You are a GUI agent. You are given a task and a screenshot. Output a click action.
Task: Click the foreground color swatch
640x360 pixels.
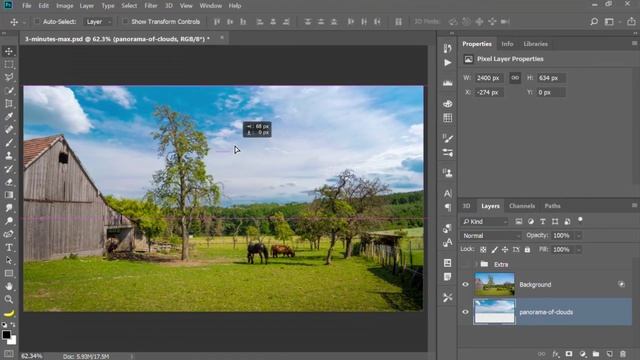click(6, 335)
